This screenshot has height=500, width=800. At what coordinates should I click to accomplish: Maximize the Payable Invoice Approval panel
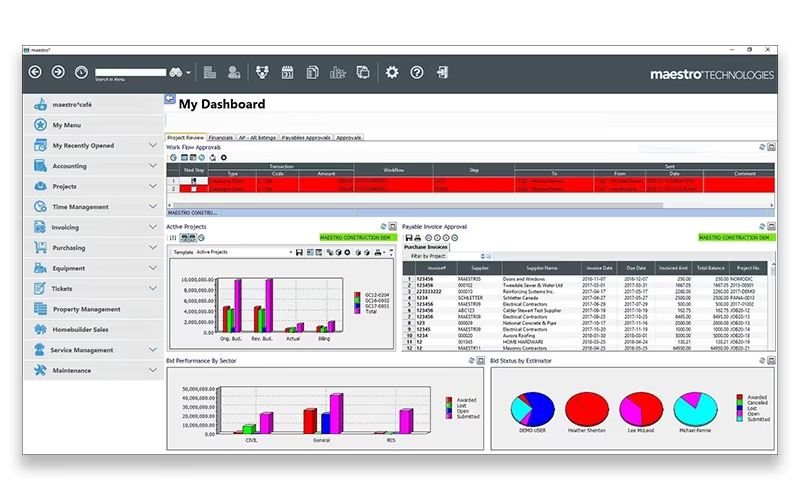[771, 226]
